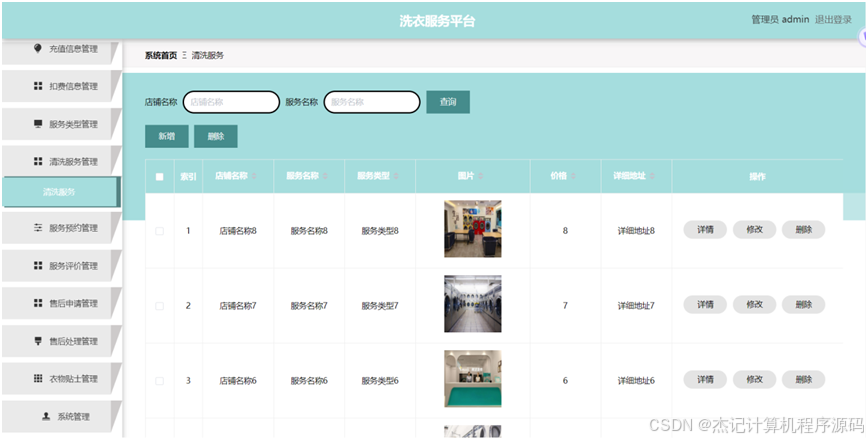
Task: Focus the 服务名称 search field
Action: pos(372,102)
